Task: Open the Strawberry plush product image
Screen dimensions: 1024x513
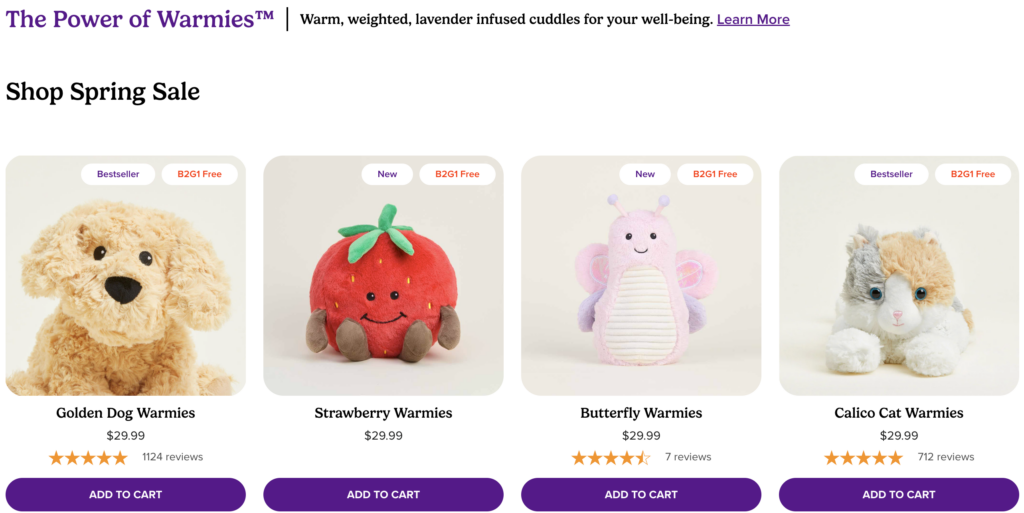Action: coord(383,275)
